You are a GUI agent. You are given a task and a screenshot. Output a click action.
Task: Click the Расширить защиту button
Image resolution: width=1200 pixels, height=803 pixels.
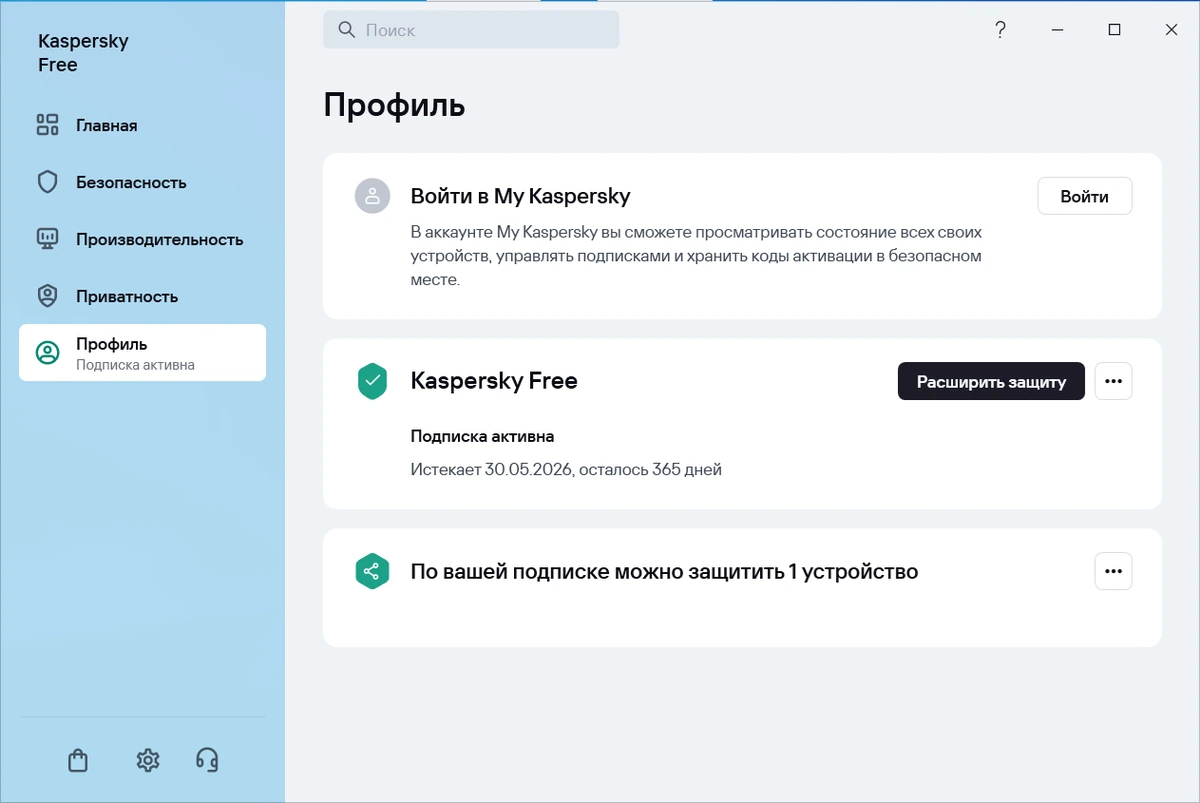pos(991,381)
